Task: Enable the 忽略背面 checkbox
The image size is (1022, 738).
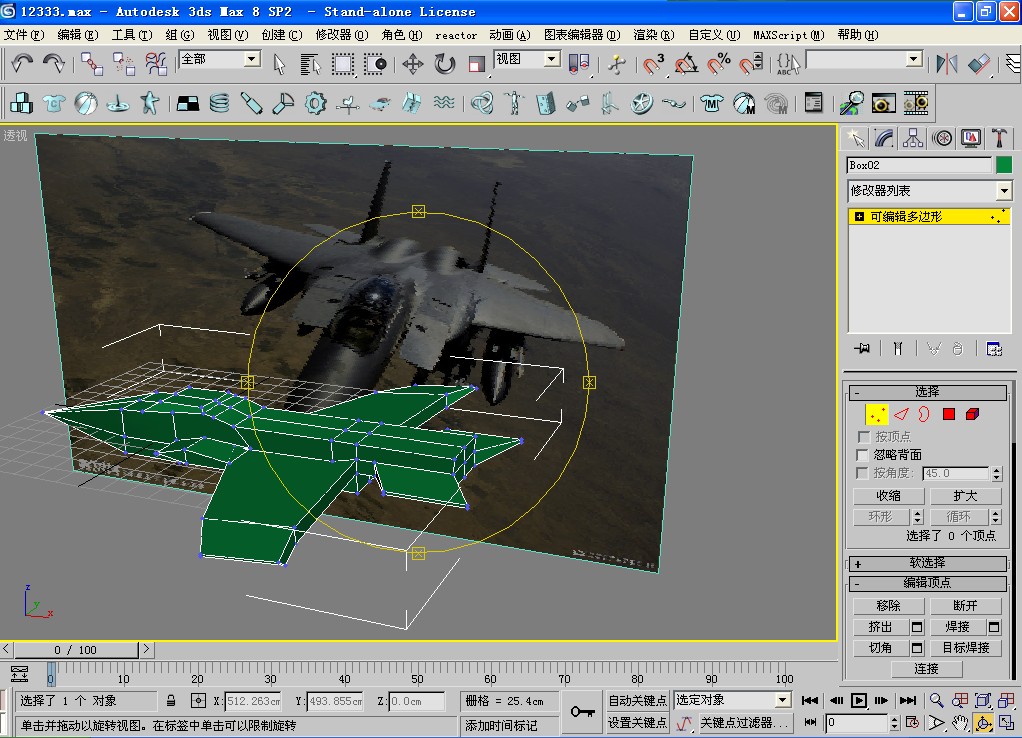Action: tap(863, 454)
